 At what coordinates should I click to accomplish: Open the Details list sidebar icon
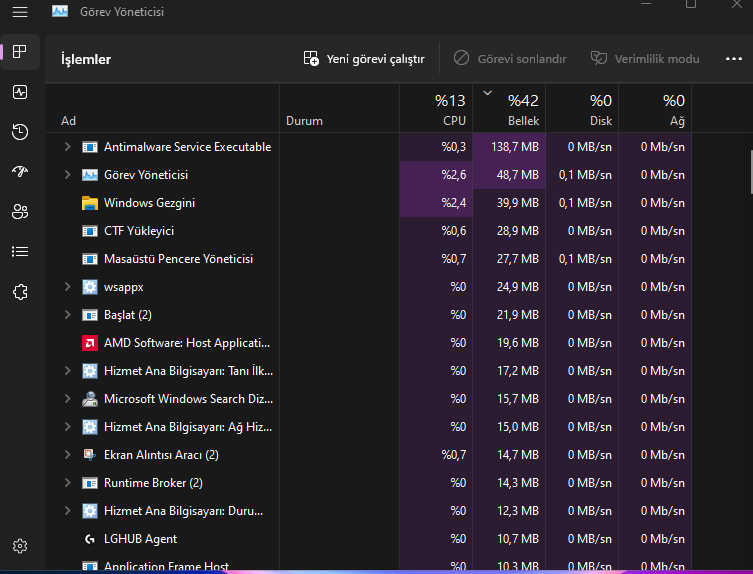click(20, 251)
